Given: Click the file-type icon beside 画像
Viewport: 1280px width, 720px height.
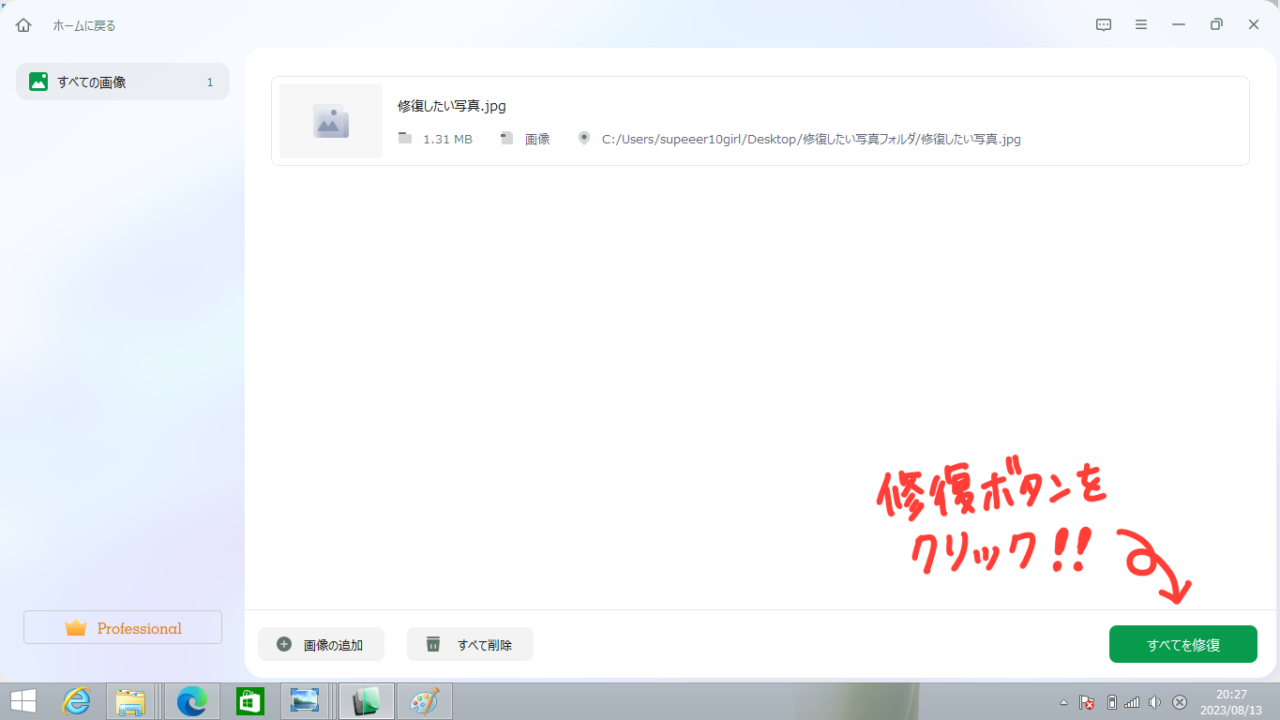Looking at the screenshot, I should pos(506,138).
